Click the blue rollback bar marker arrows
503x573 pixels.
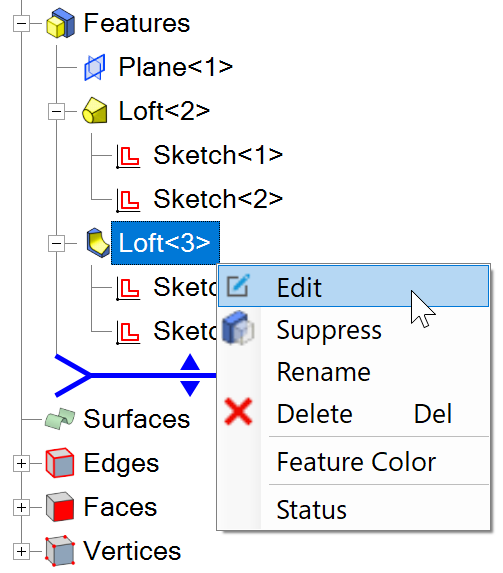(x=190, y=375)
